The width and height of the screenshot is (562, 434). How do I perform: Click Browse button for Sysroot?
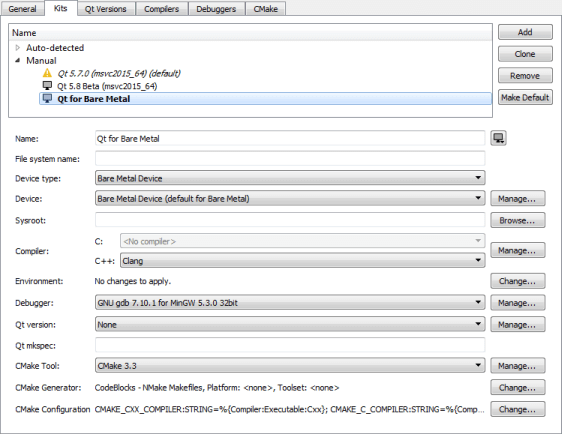click(518, 220)
